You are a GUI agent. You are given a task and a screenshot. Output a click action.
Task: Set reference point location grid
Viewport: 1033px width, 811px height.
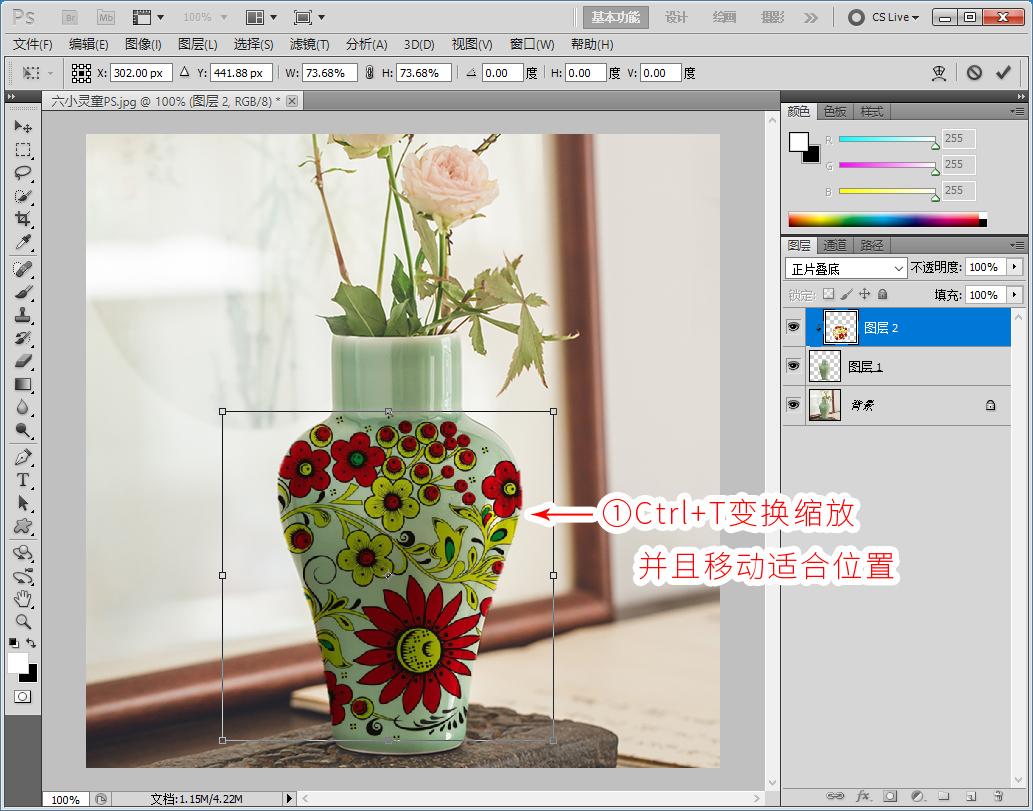[x=81, y=73]
